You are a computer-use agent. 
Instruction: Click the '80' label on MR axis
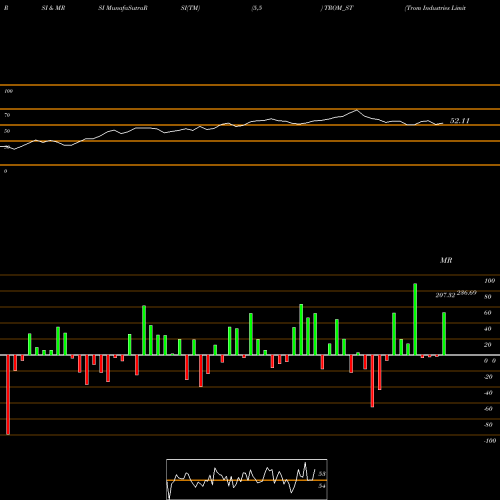[x=488, y=297]
